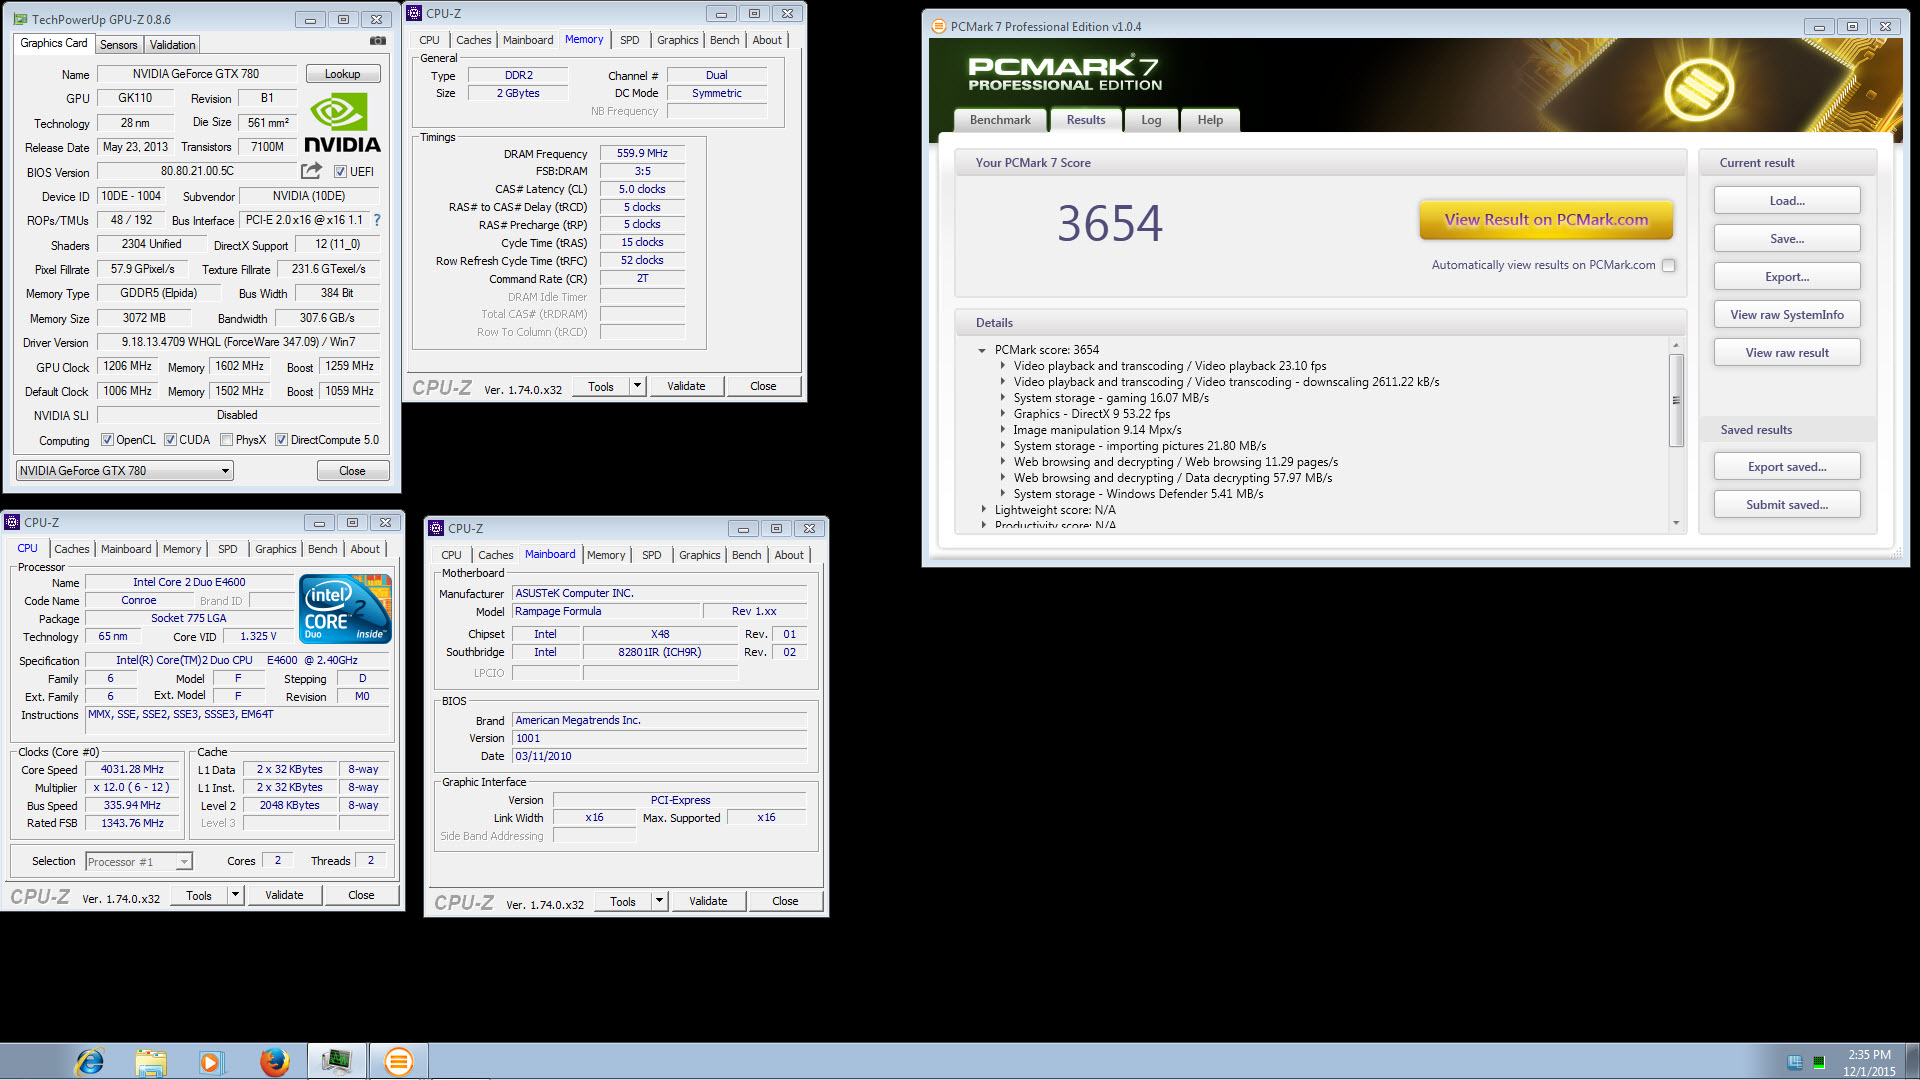Toggle PhysX checkbox
1920x1080 pixels.
coord(227,440)
